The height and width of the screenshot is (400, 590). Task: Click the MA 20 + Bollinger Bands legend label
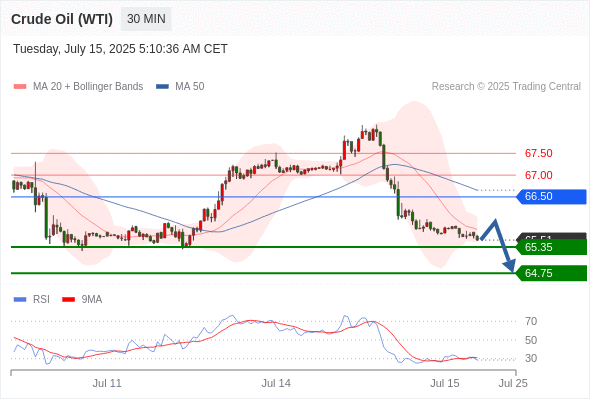point(88,87)
